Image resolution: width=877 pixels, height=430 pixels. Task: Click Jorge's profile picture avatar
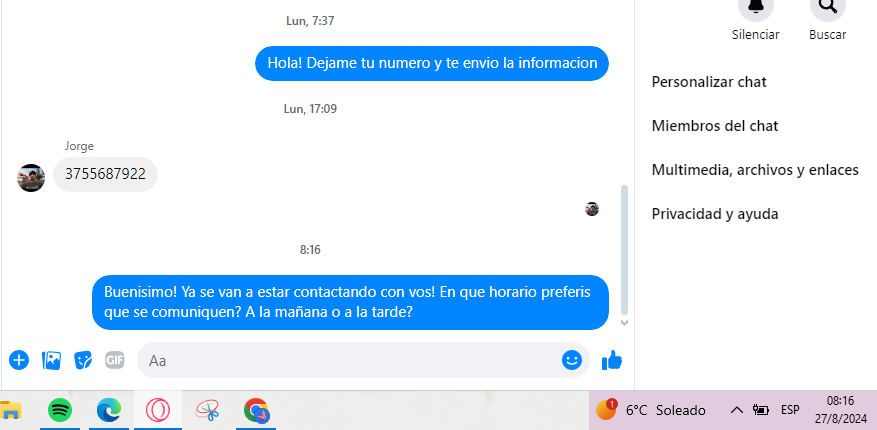pos(31,178)
